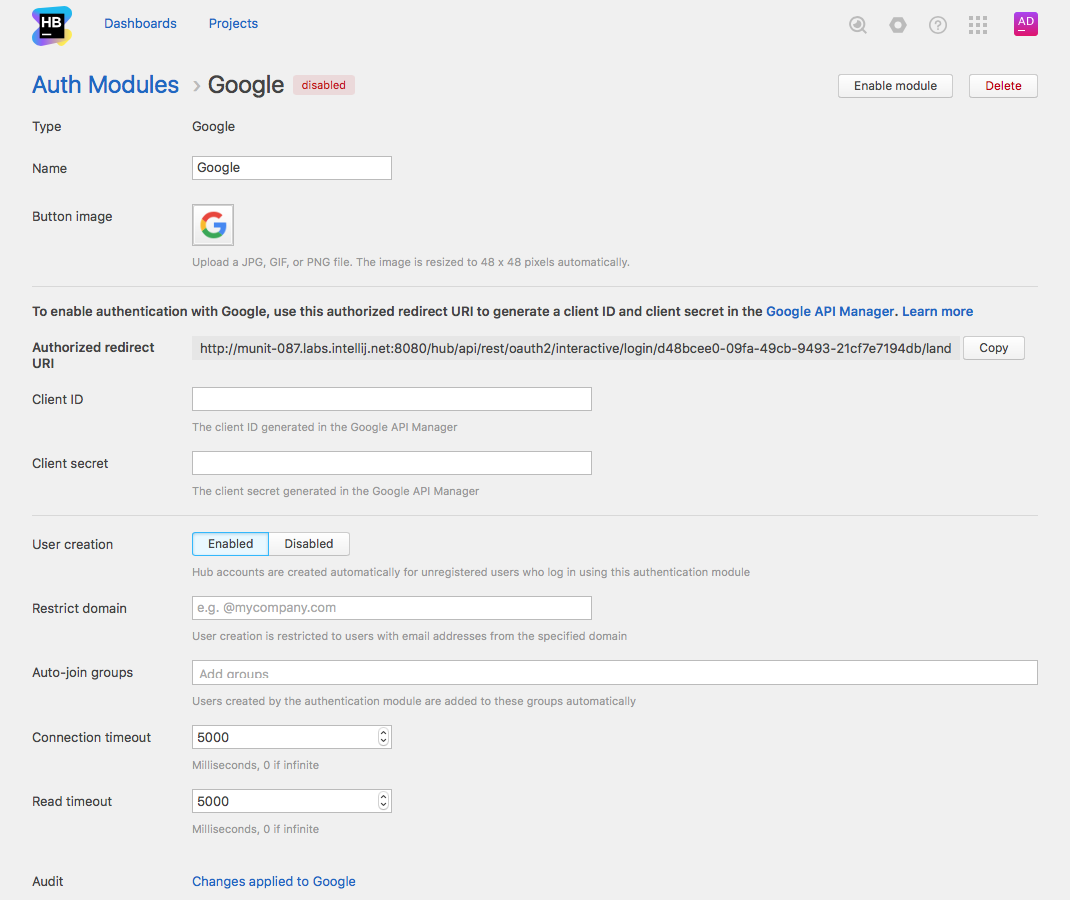Click the Hub logo icon

pos(52,25)
